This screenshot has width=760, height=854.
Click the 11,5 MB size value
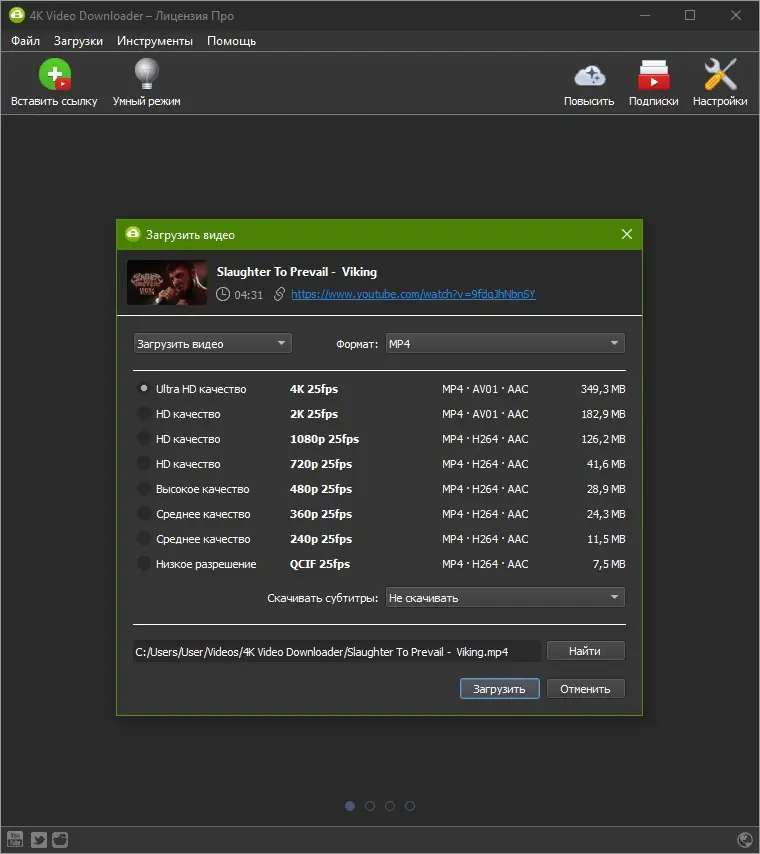(606, 539)
